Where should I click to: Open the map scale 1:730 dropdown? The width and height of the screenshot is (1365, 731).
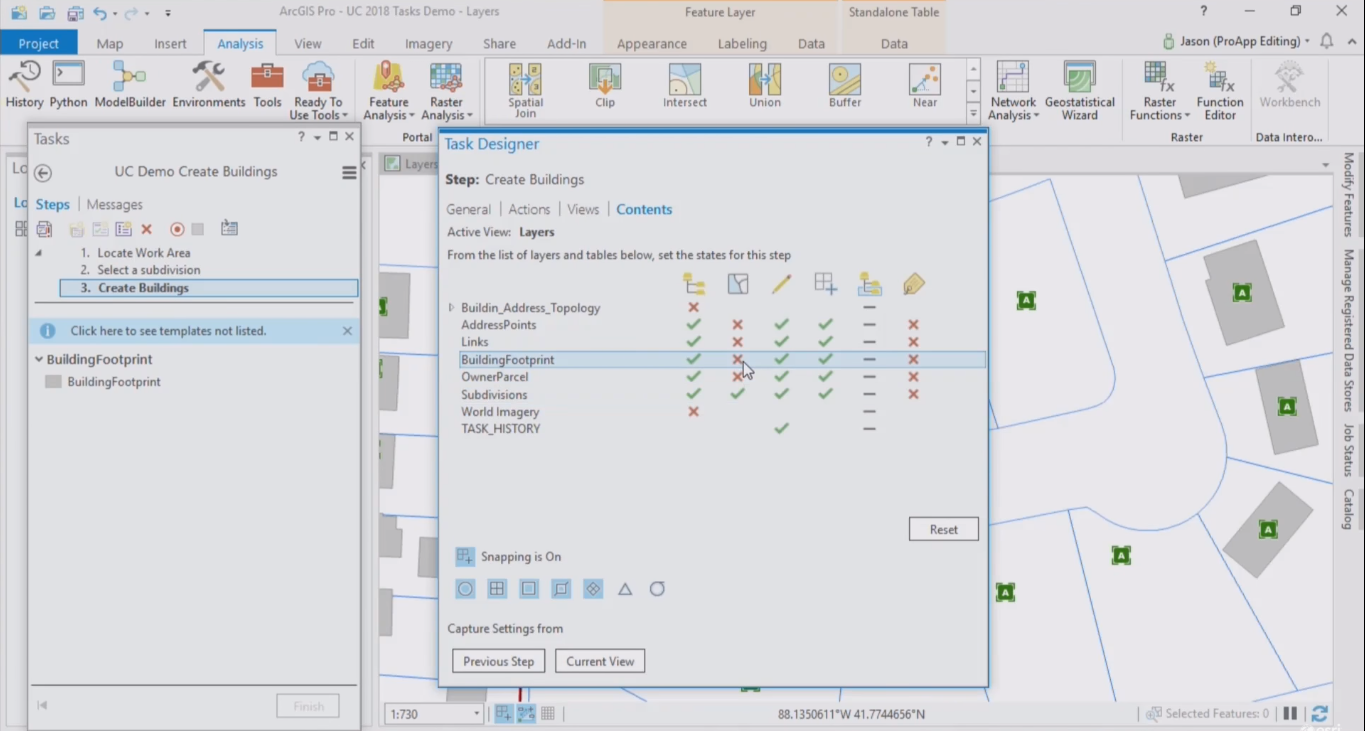tap(477, 714)
